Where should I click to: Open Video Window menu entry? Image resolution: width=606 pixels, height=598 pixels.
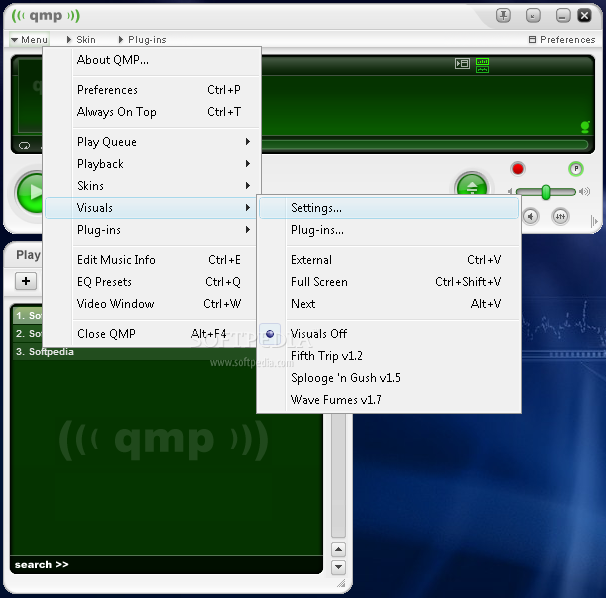point(152,304)
